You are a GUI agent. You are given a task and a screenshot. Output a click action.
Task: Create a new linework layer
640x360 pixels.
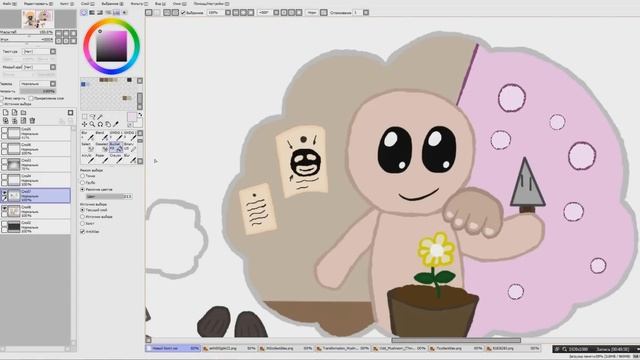pyautogui.click(x=15, y=112)
